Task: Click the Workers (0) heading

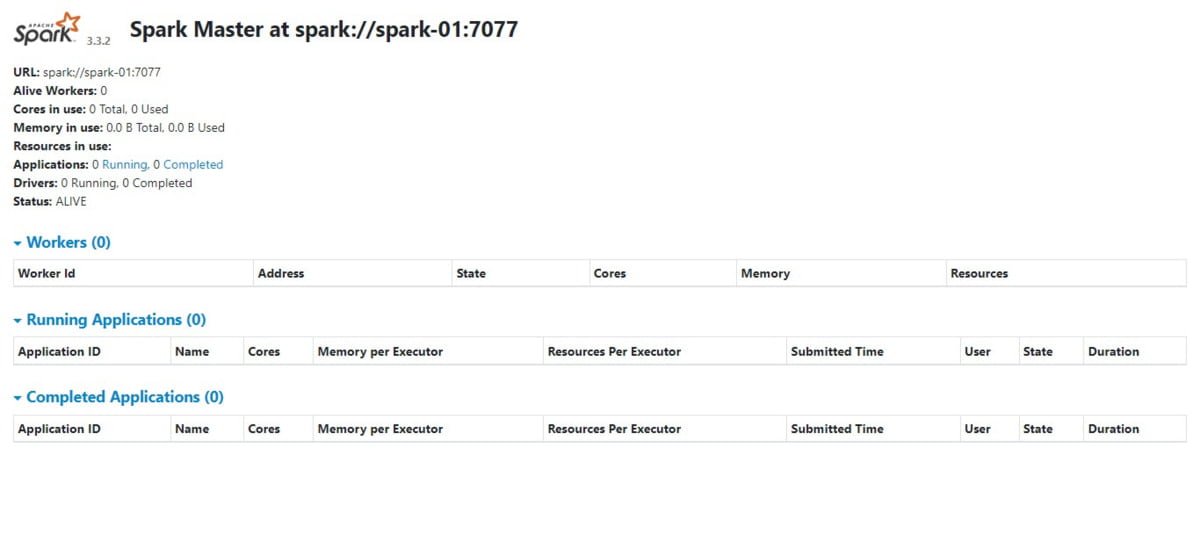Action: [68, 242]
